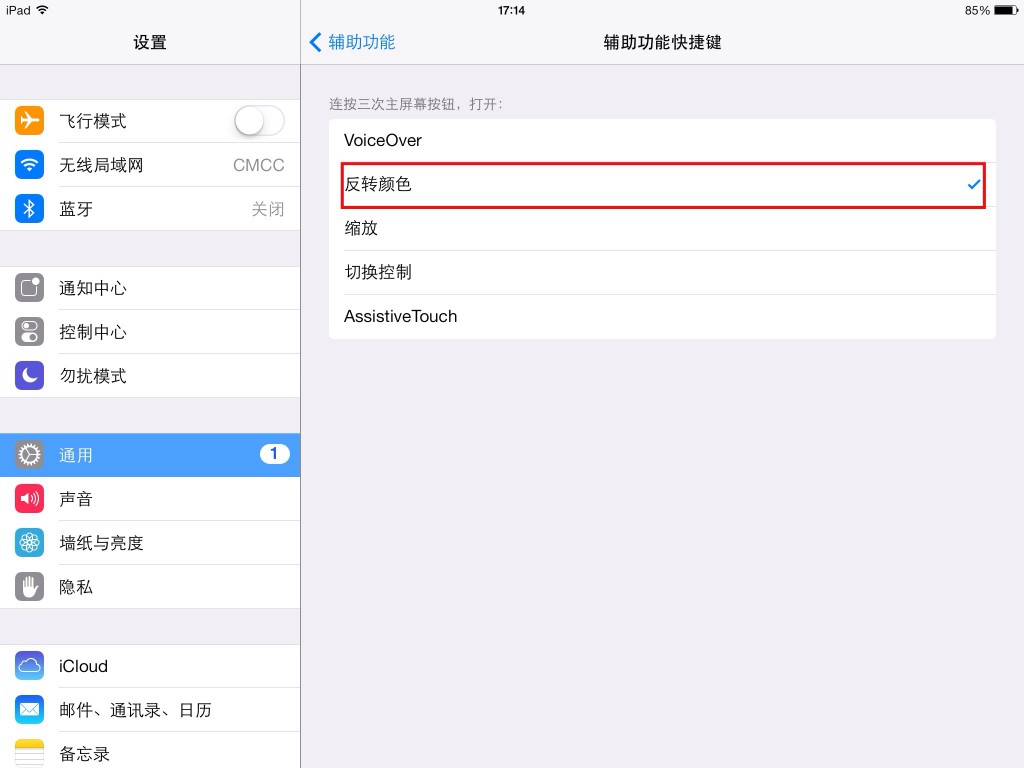Open 墙纸与亮度 settings row

tap(150, 543)
